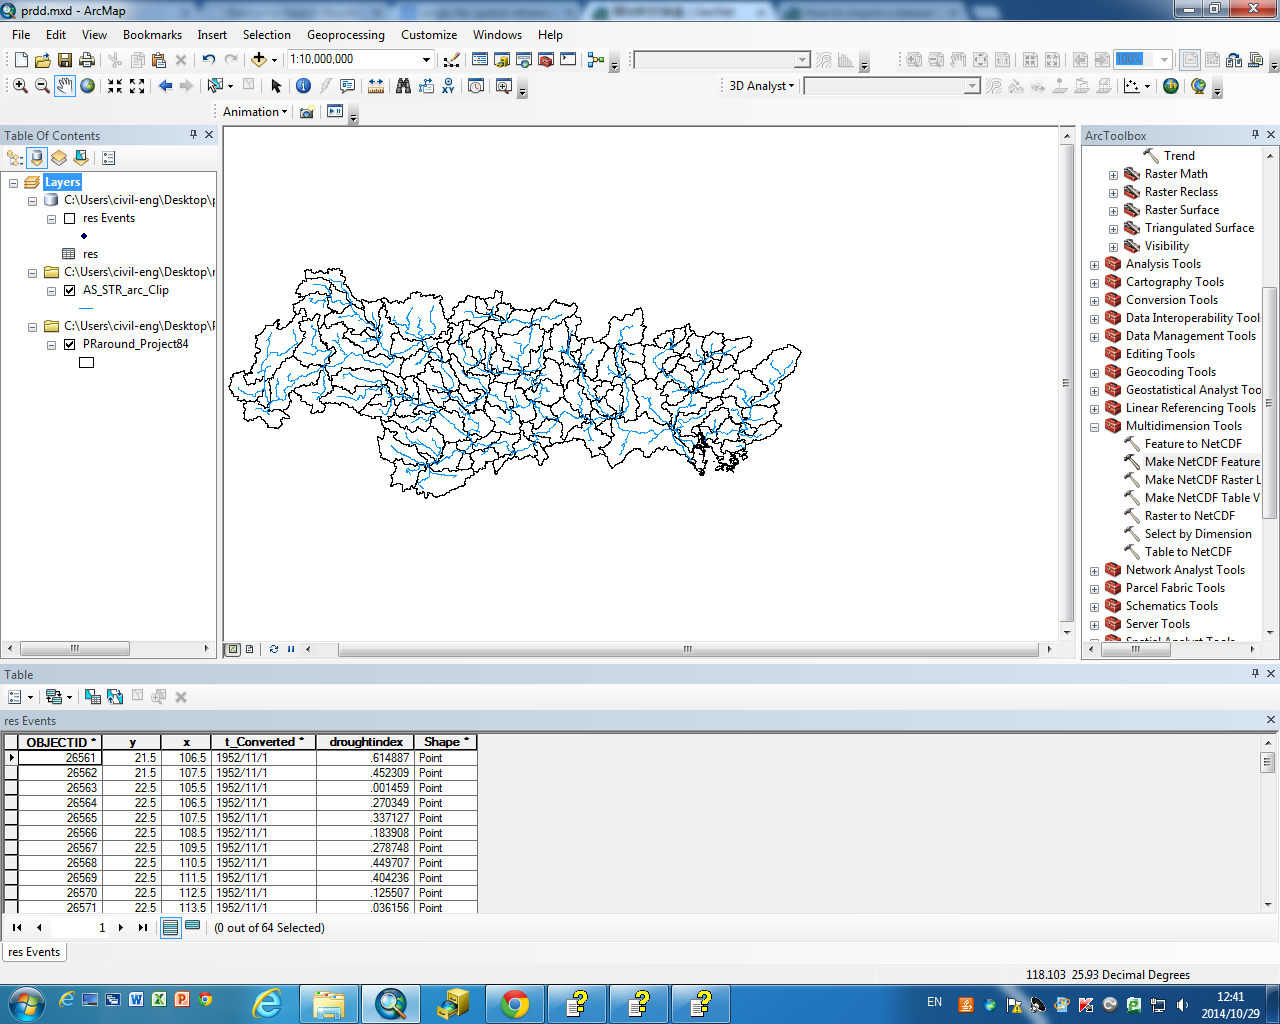Select the res Events table tab
1280x1024 pixels.
[34, 952]
